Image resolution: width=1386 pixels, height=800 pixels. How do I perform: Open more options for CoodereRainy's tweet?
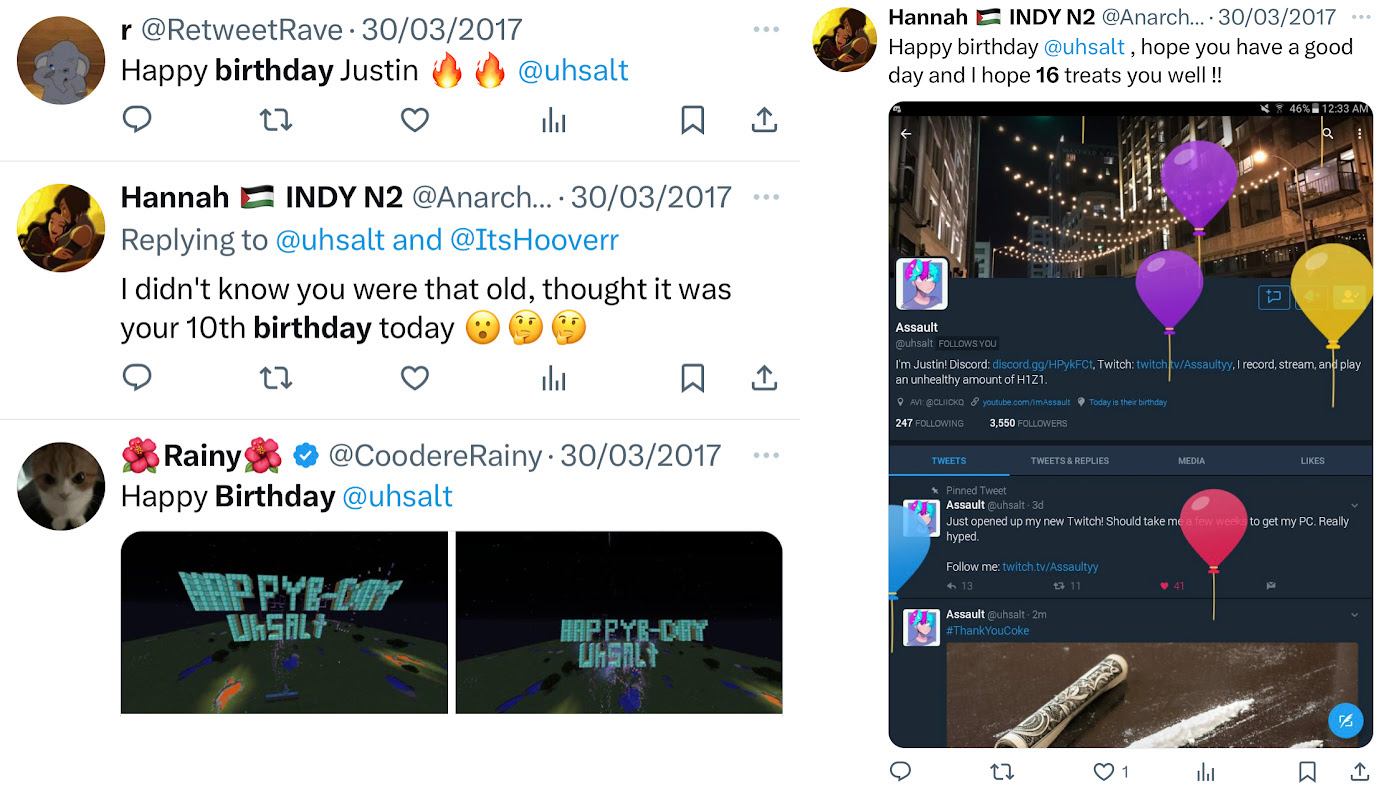point(766,456)
